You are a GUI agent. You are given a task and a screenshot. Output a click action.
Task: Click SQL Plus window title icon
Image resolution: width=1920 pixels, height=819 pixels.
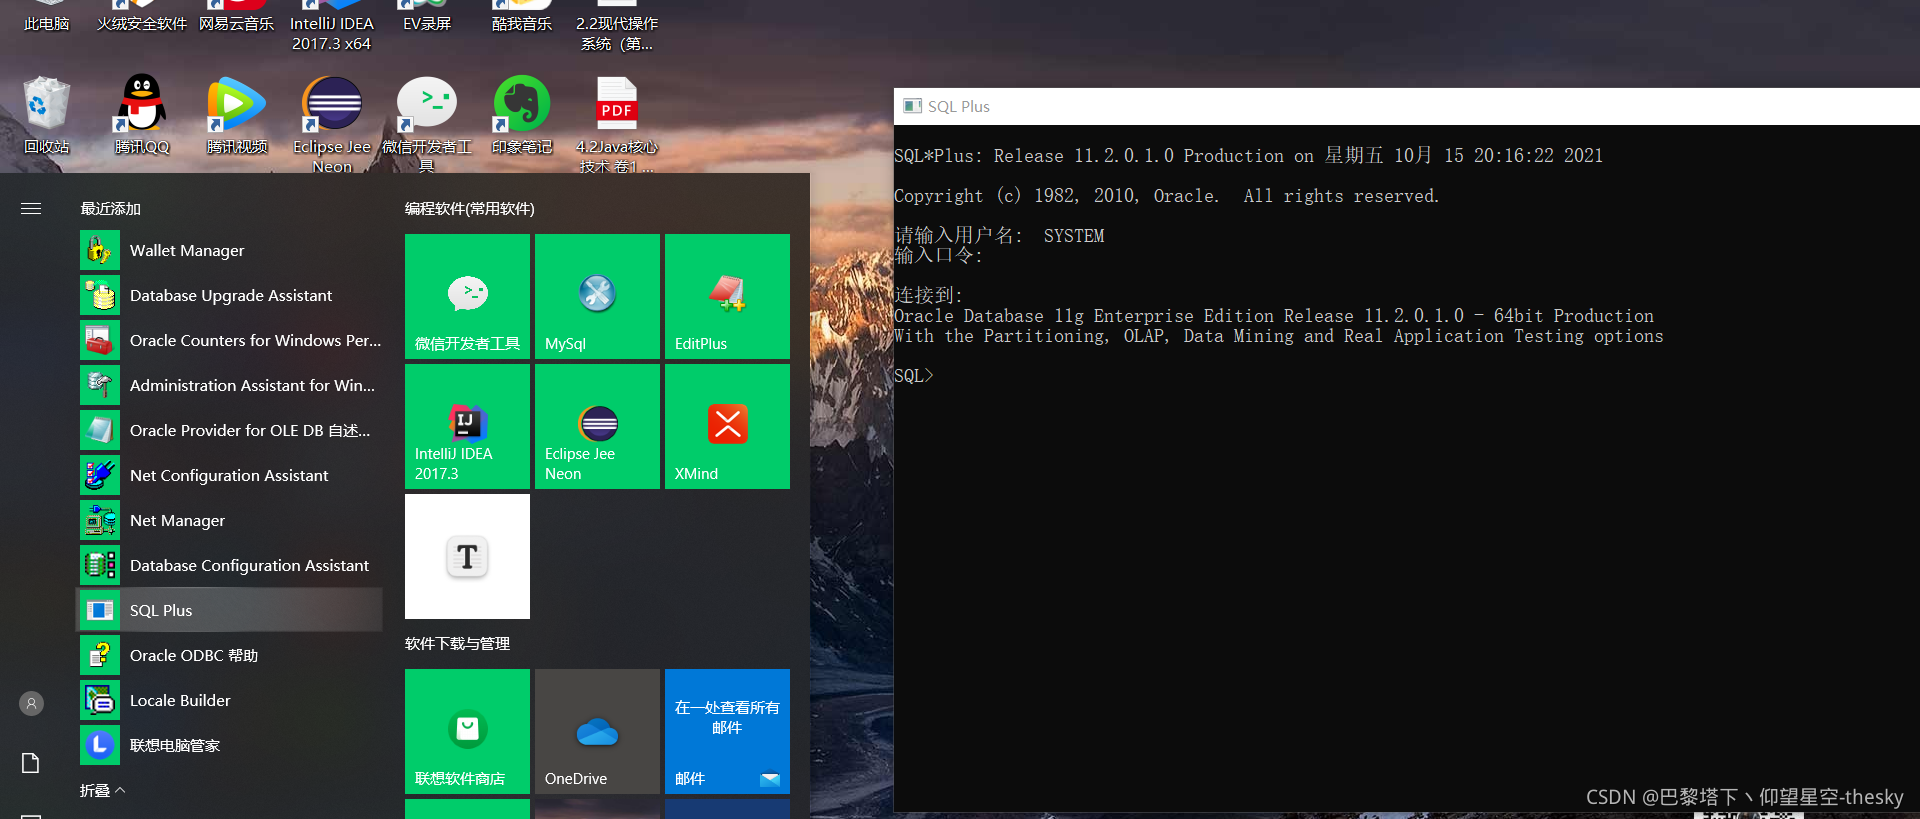[x=912, y=106]
